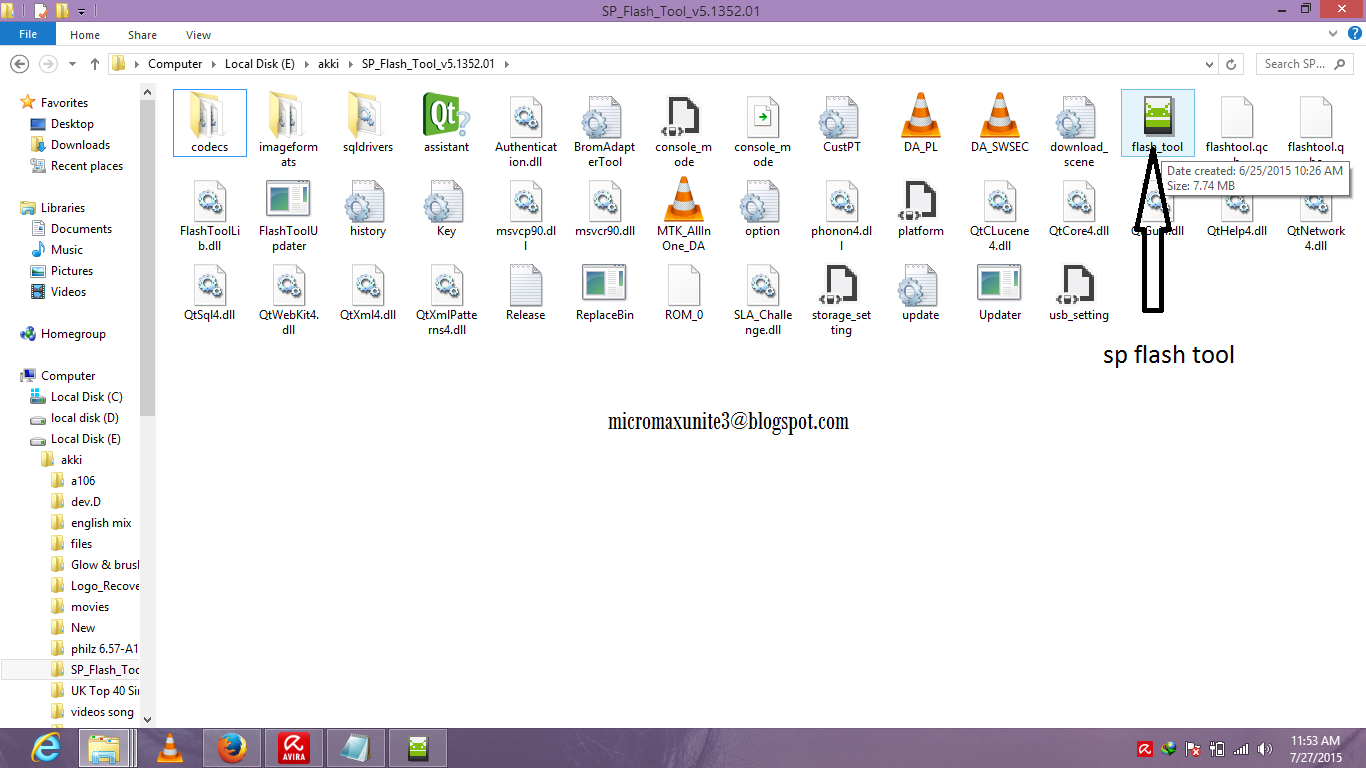Open Avira from the taskbar
The width and height of the screenshot is (1366, 768).
[x=293, y=748]
